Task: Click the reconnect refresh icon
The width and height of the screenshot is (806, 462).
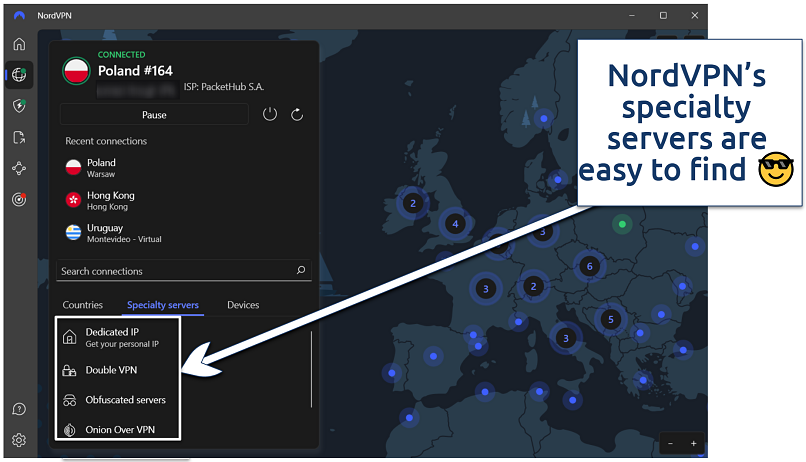Action: pyautogui.click(x=297, y=115)
